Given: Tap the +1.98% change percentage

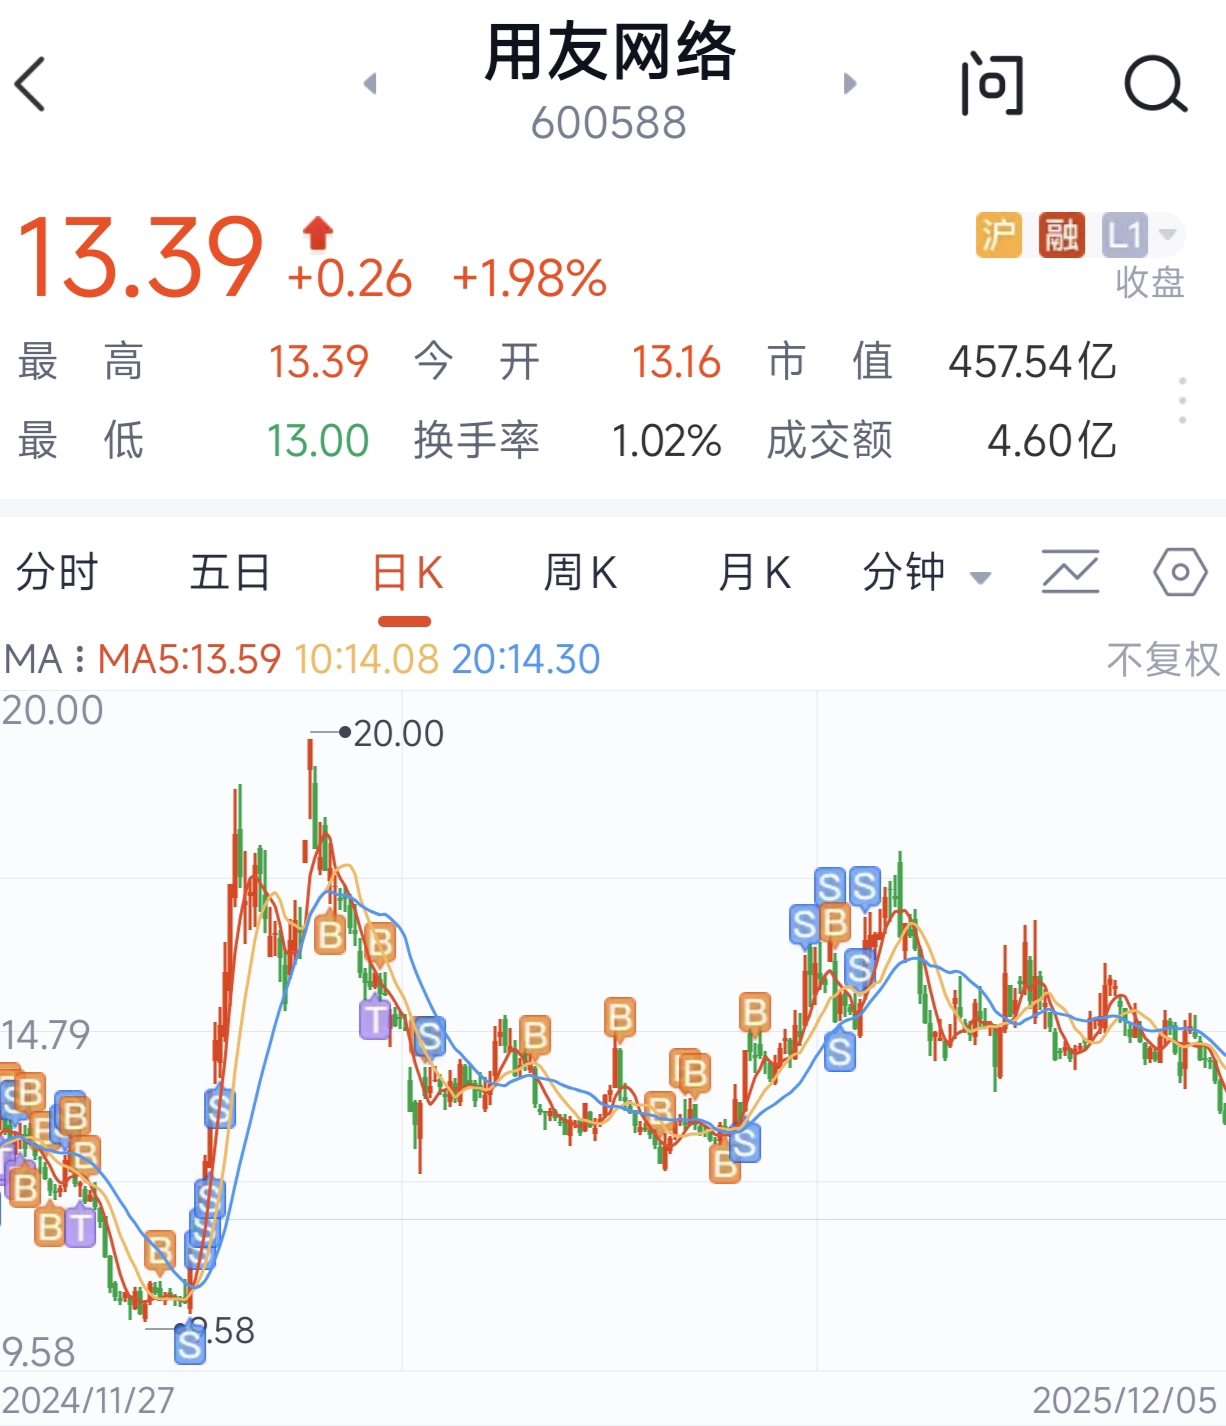Looking at the screenshot, I should click(529, 278).
